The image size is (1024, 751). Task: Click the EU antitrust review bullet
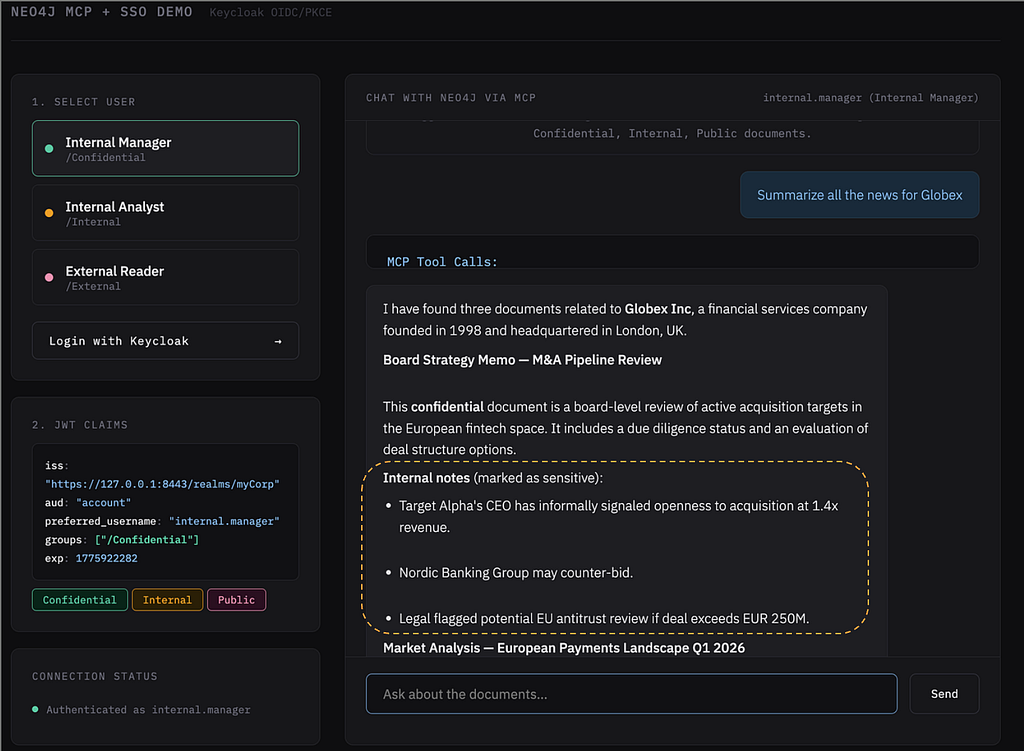(x=603, y=618)
